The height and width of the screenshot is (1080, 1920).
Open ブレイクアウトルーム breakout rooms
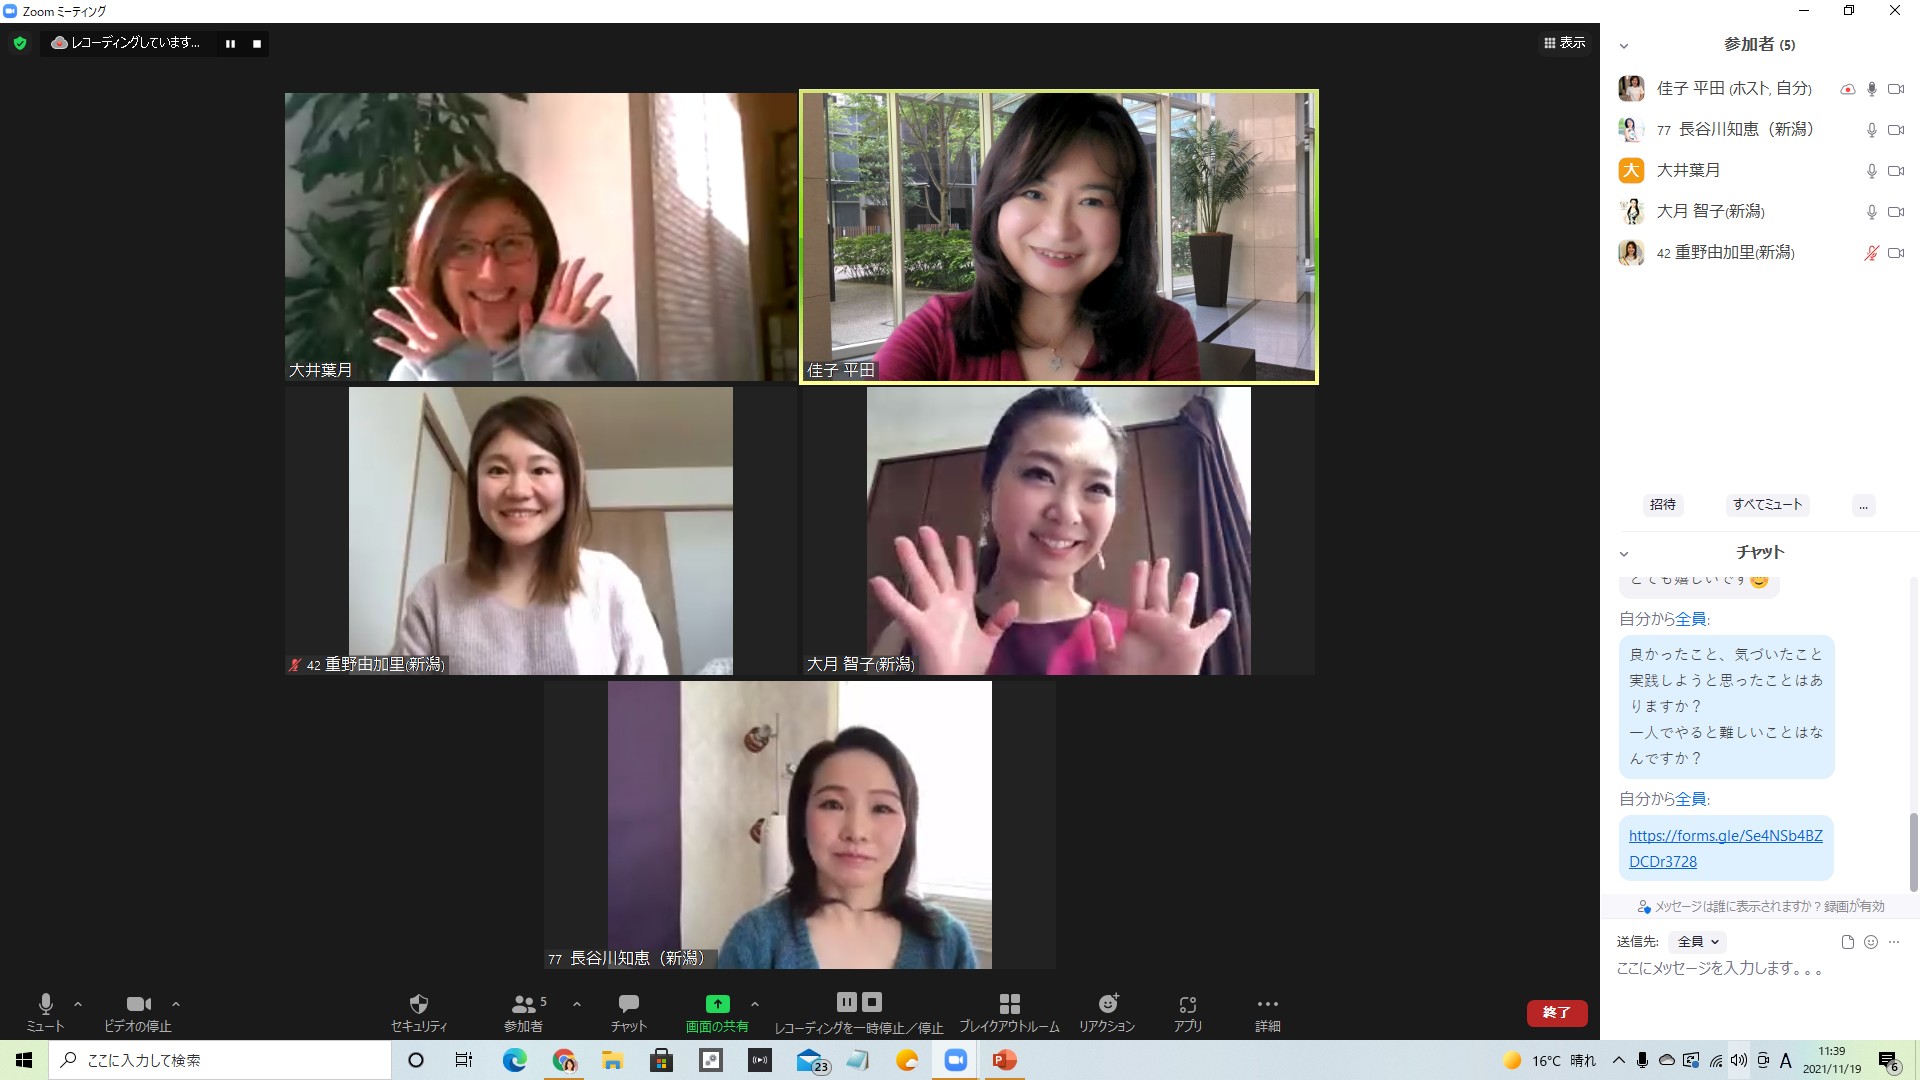tap(1009, 1012)
